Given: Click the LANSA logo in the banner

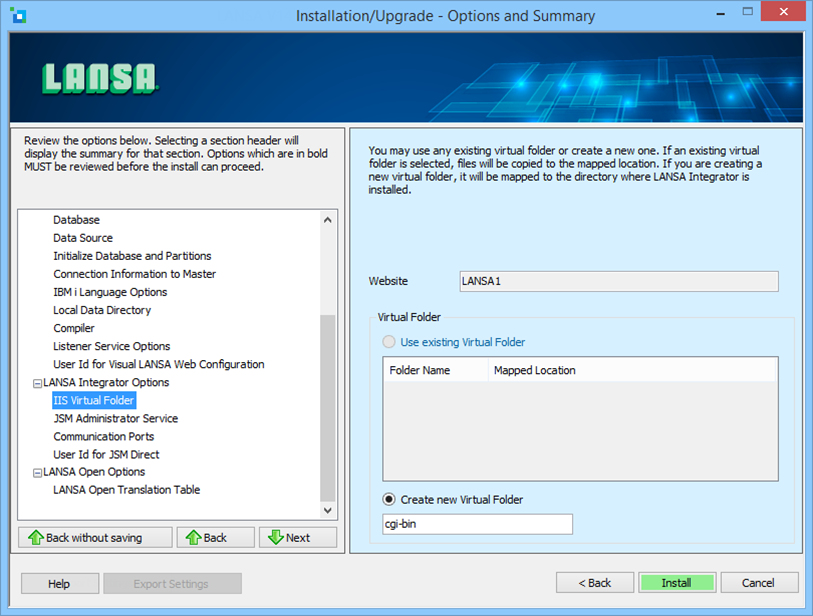Looking at the screenshot, I should (x=100, y=79).
